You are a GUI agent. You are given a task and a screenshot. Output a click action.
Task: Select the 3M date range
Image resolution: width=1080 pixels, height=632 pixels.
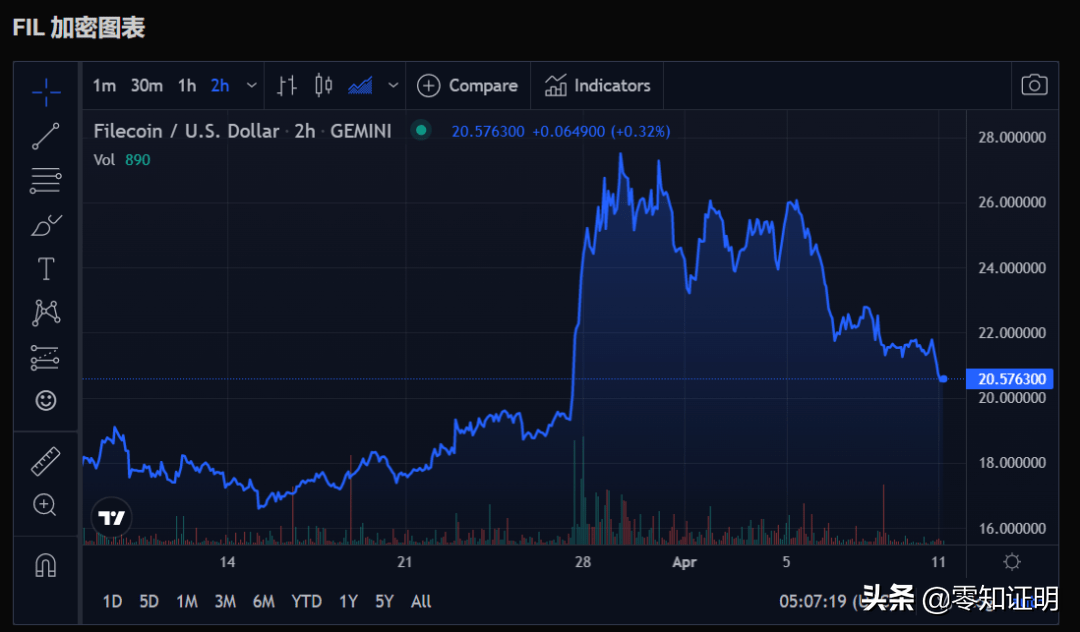225,602
